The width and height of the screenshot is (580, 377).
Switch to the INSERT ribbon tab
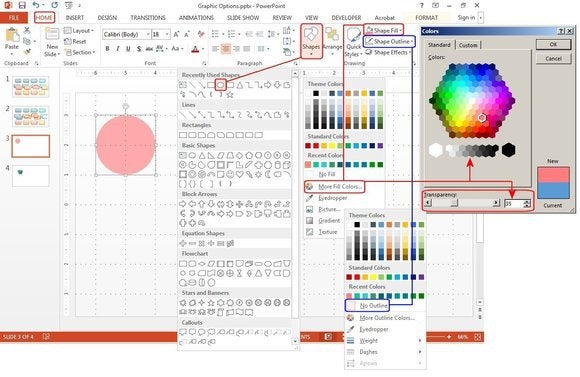point(75,17)
